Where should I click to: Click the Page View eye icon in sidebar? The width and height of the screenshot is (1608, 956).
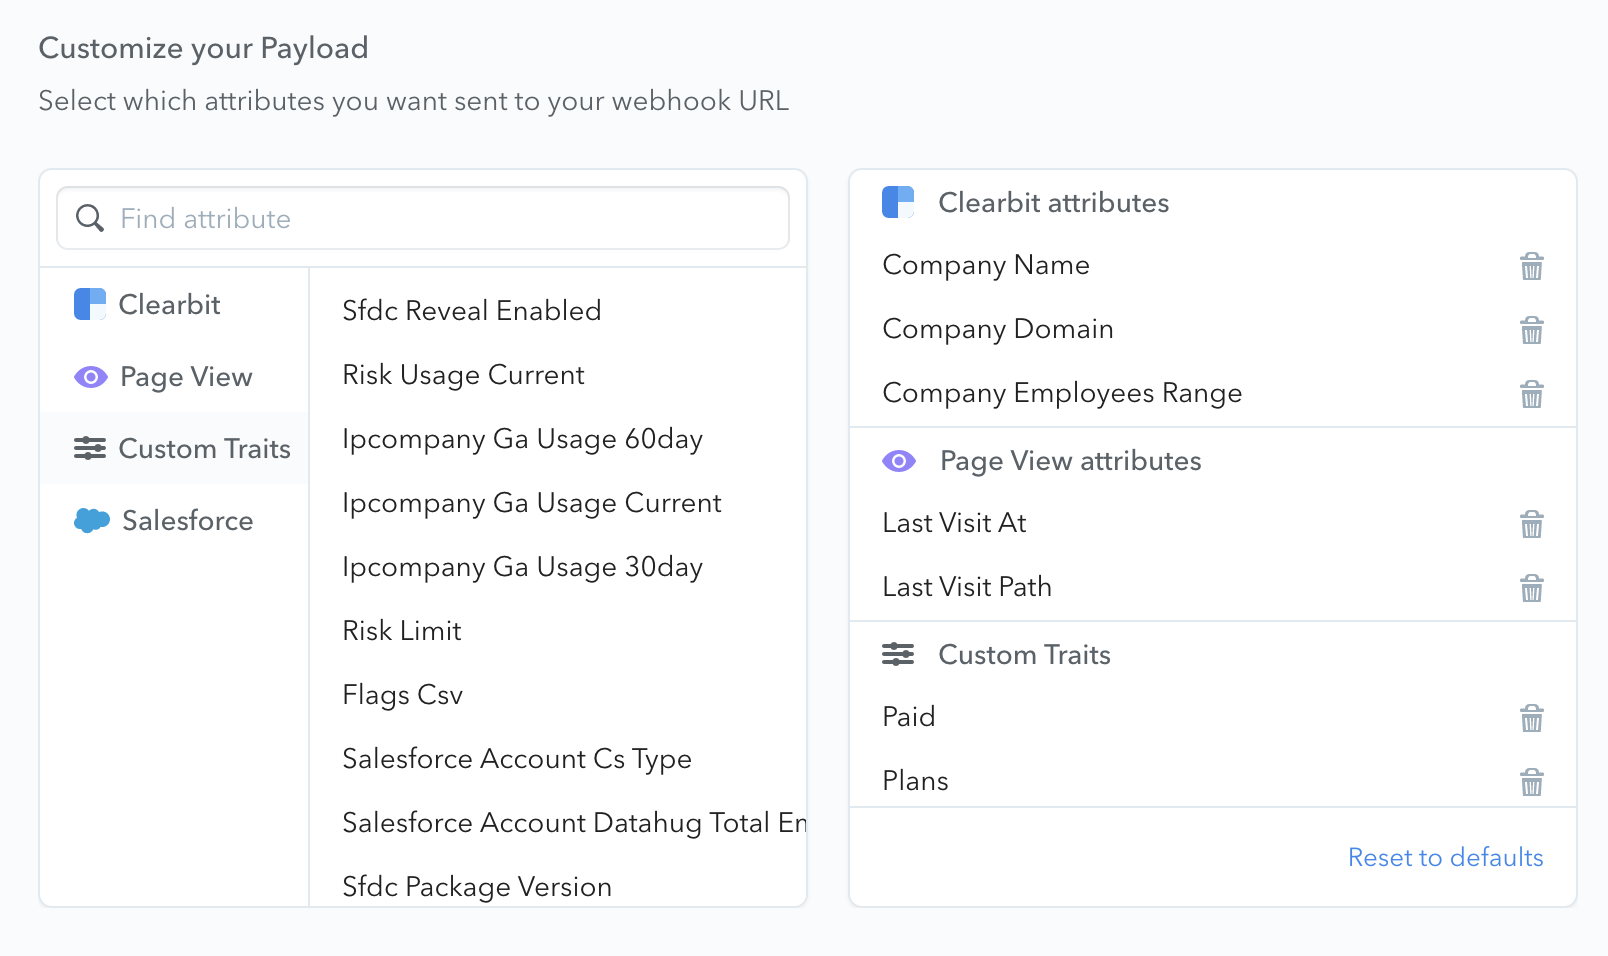(x=91, y=377)
